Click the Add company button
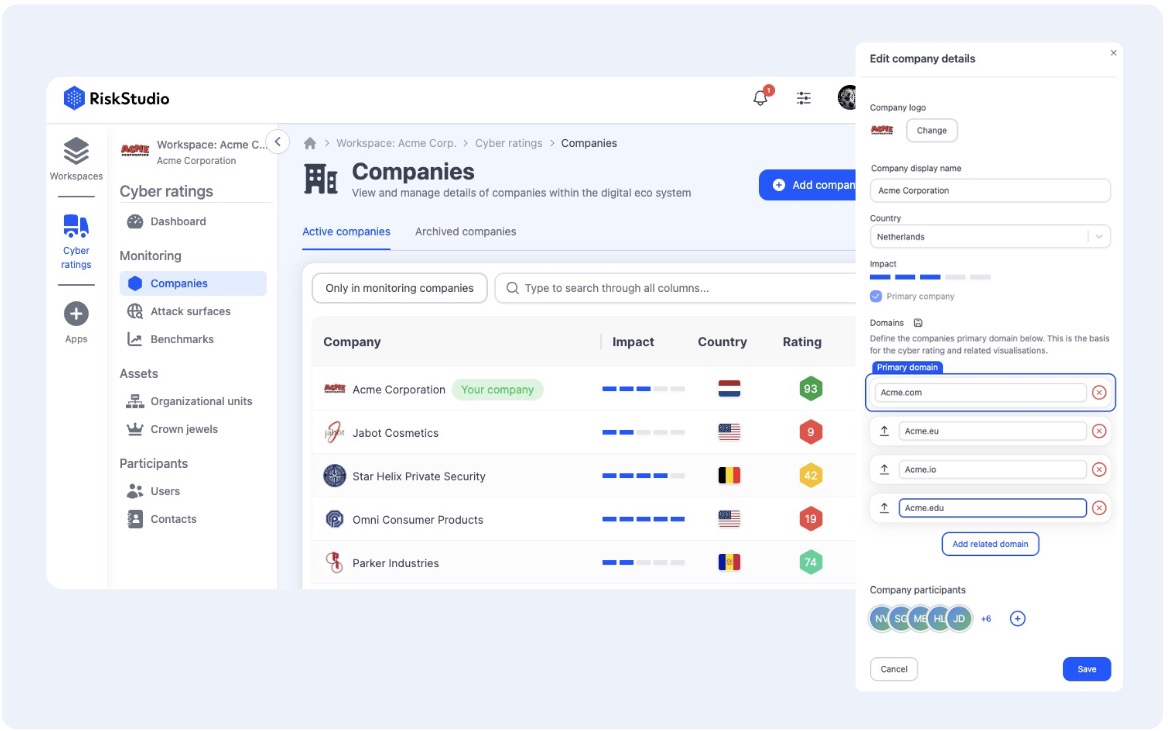This screenshot has width=1168, height=731. click(807, 185)
